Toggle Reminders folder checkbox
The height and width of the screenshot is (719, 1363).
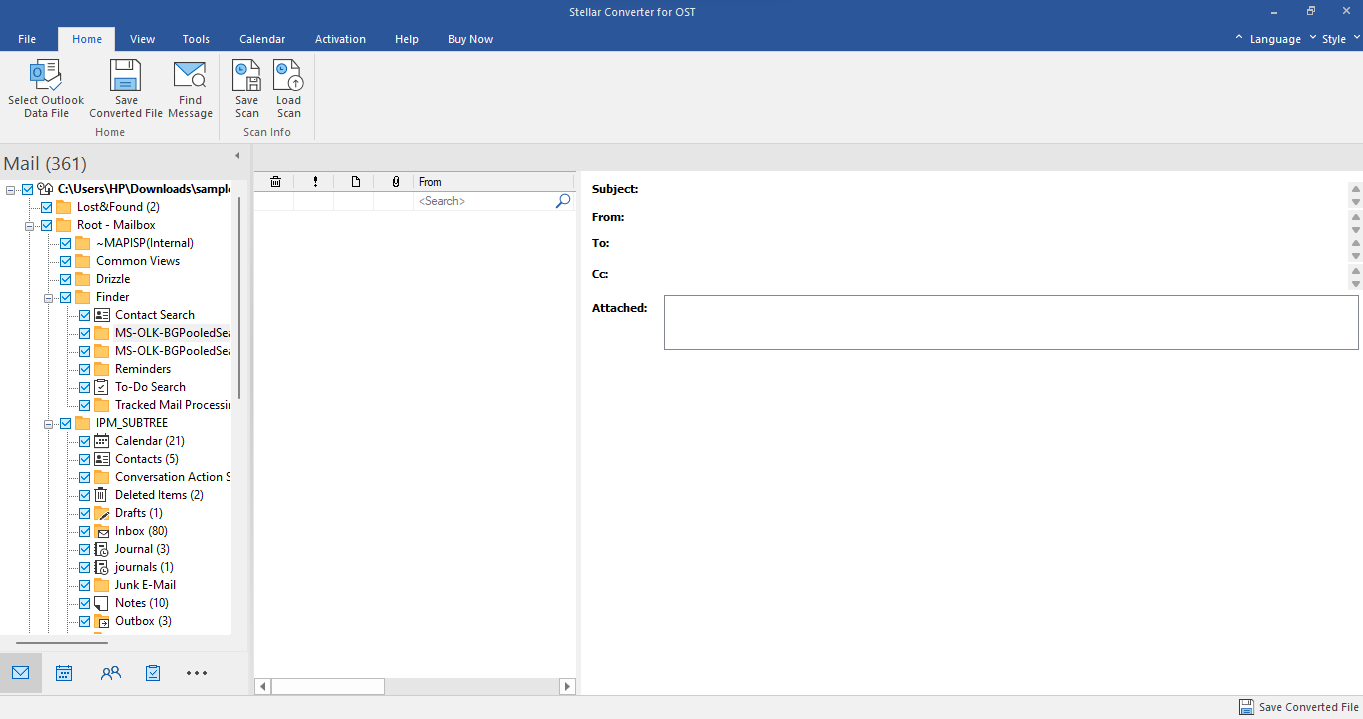pyautogui.click(x=84, y=369)
